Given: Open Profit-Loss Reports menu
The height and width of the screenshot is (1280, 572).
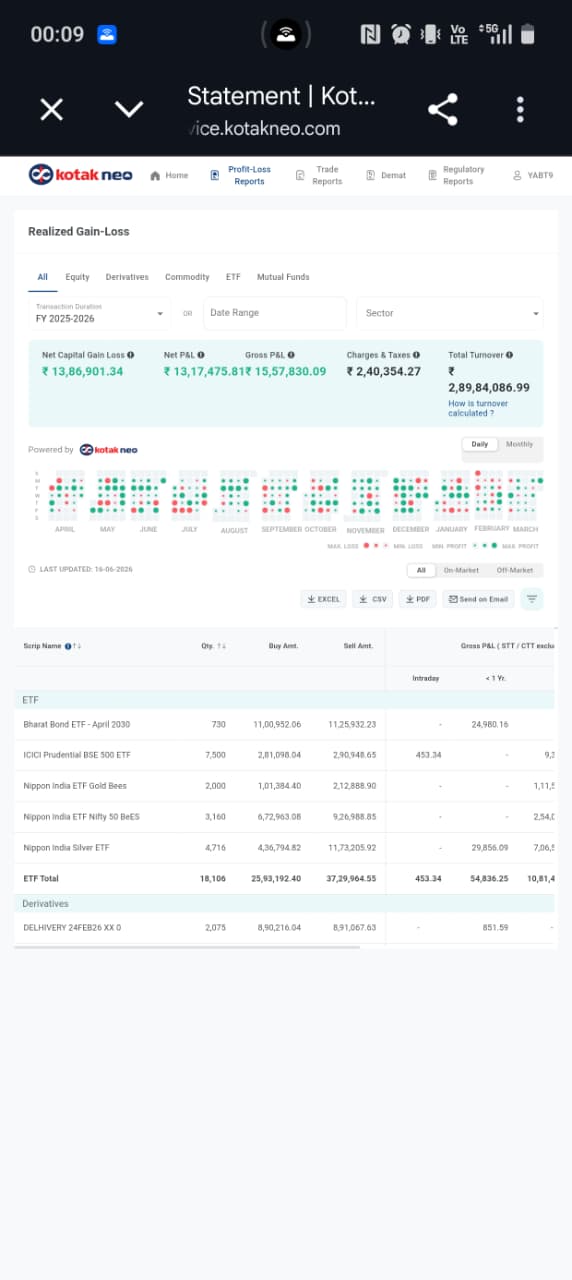Looking at the screenshot, I should [240, 176].
